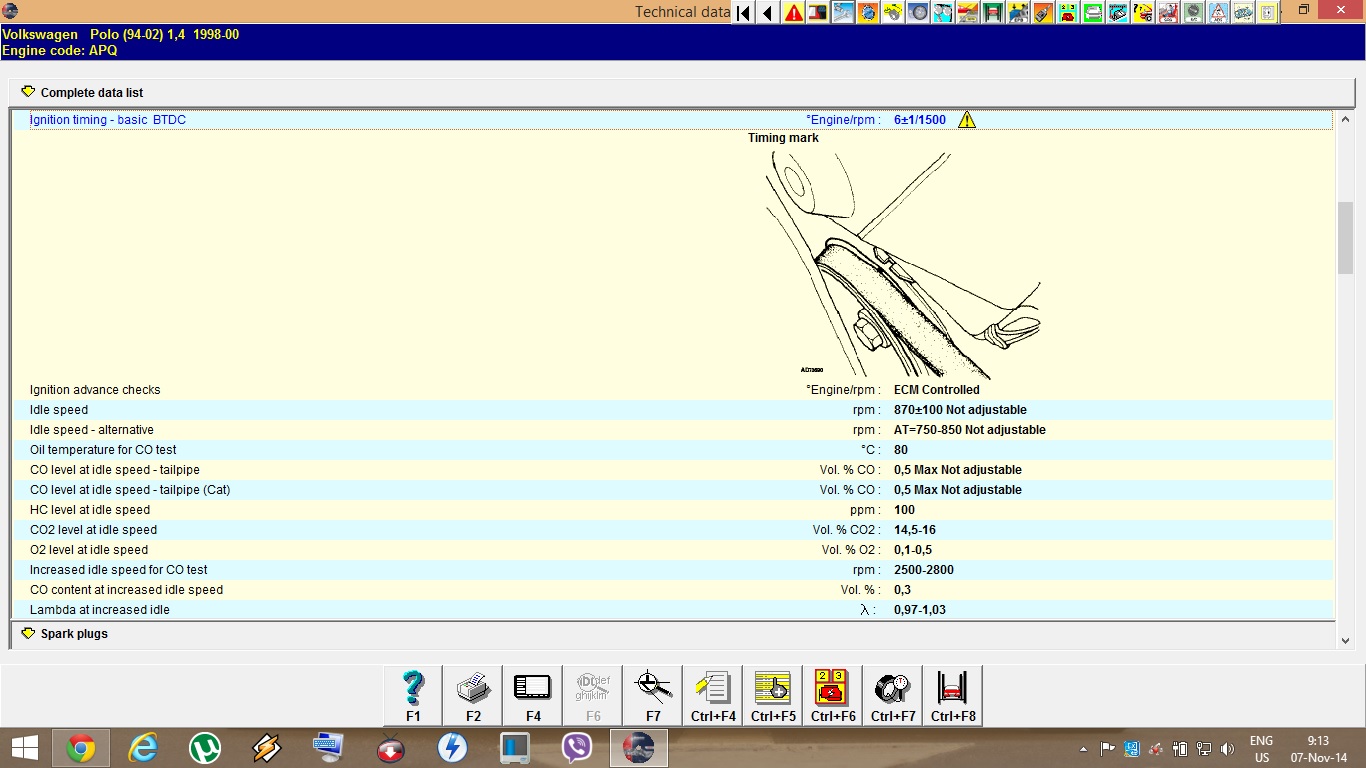This screenshot has height=768, width=1366.
Task: Click the Ctrl+F4 notes editing button
Action: [x=713, y=694]
